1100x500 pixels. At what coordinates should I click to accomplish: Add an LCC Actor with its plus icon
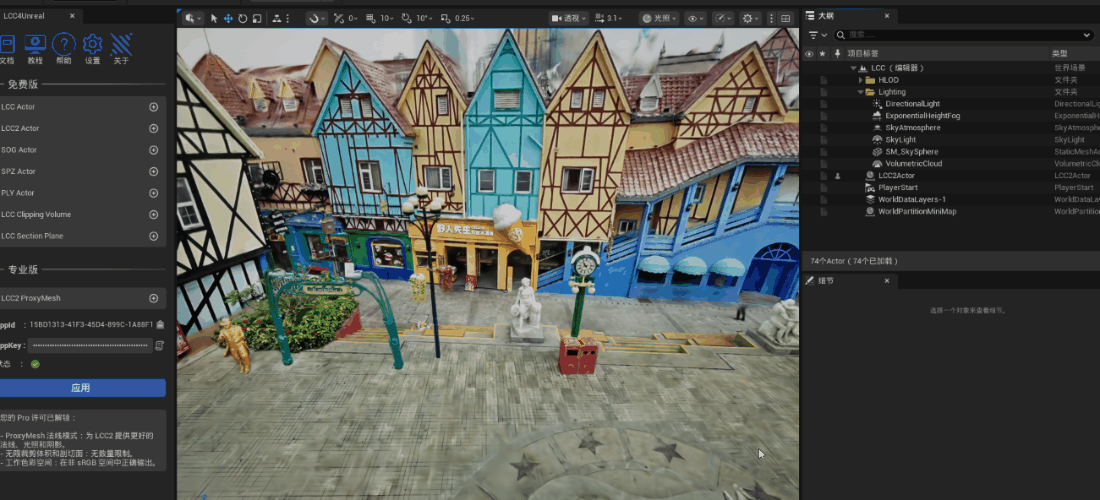coord(154,107)
